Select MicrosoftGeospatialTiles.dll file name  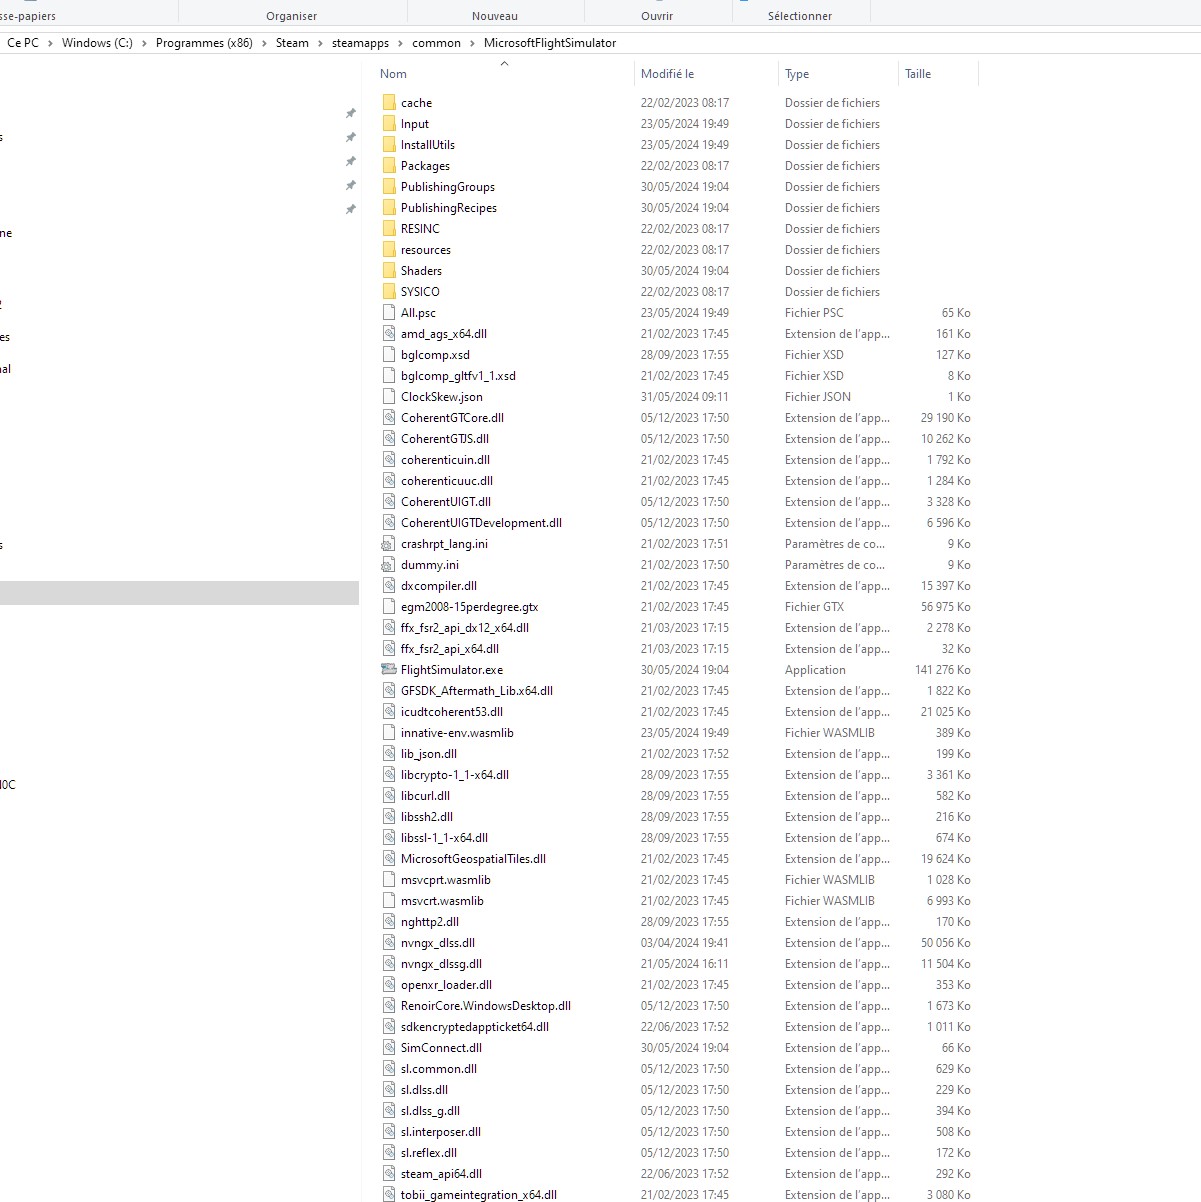[x=473, y=859]
